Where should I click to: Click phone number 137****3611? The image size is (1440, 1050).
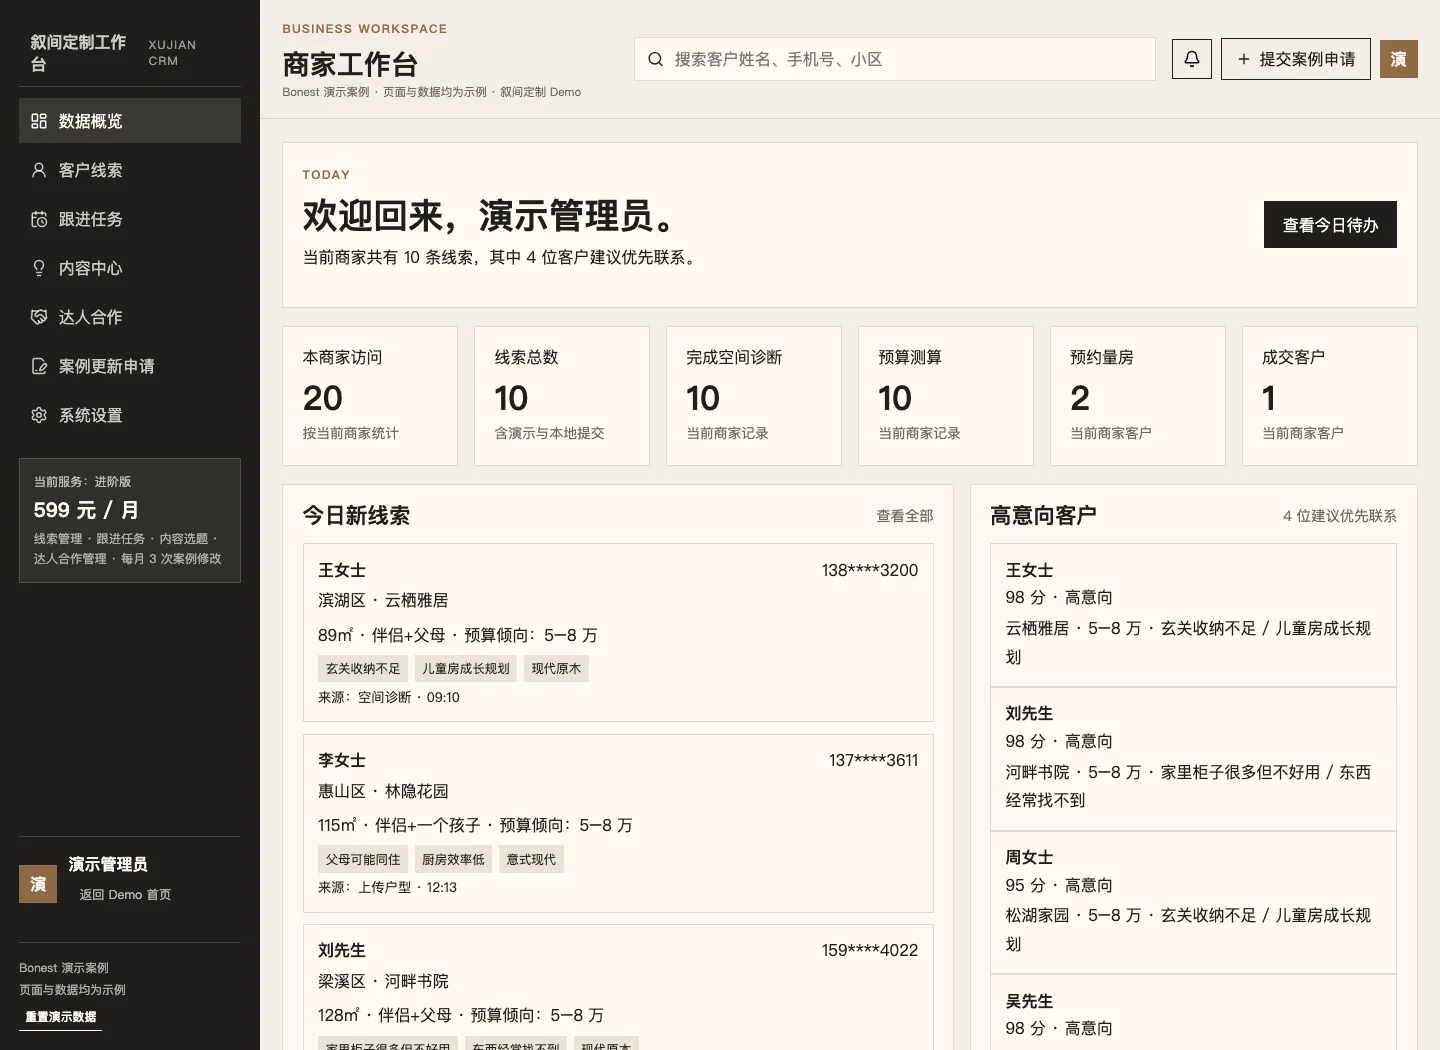873,760
